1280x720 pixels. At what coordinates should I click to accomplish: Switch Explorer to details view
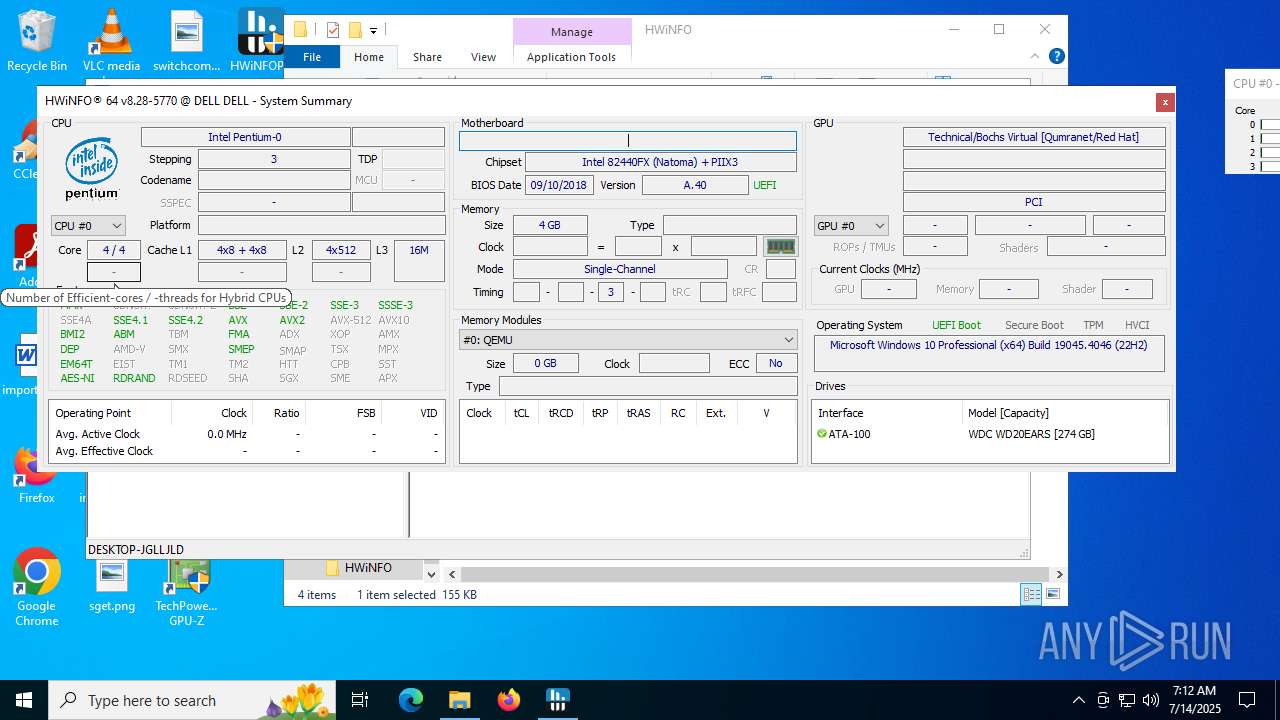[1031, 594]
